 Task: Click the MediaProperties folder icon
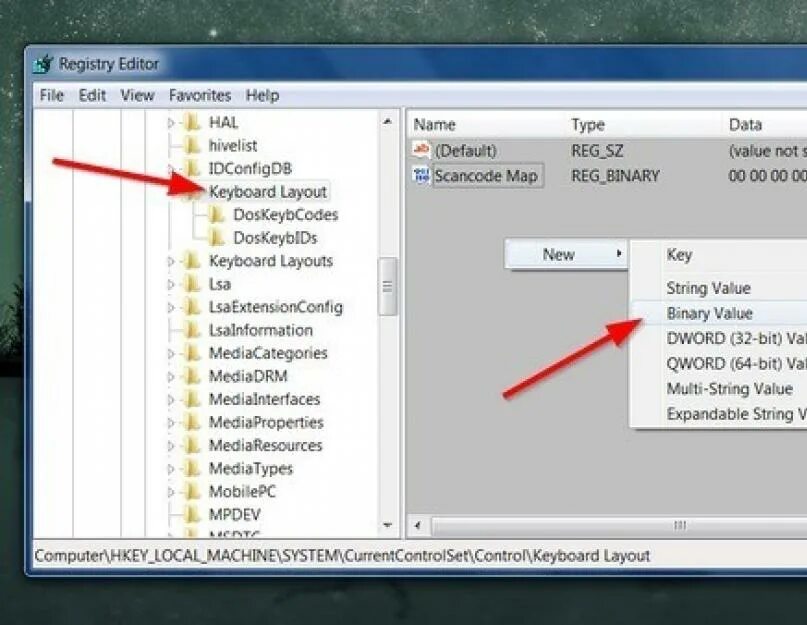(x=192, y=423)
